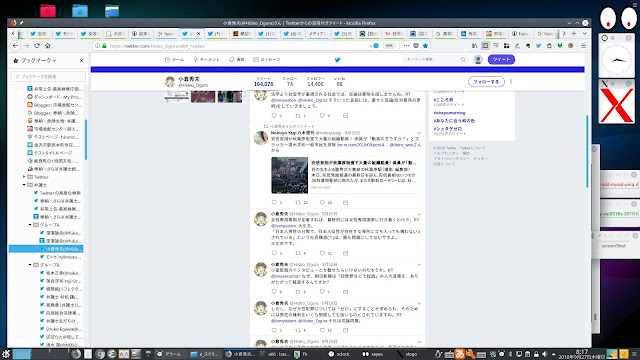Click the Firefox home icon

48,46
